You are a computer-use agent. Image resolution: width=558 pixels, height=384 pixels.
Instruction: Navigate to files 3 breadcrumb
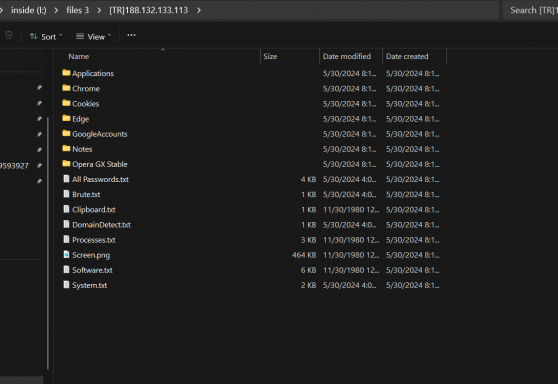78,10
